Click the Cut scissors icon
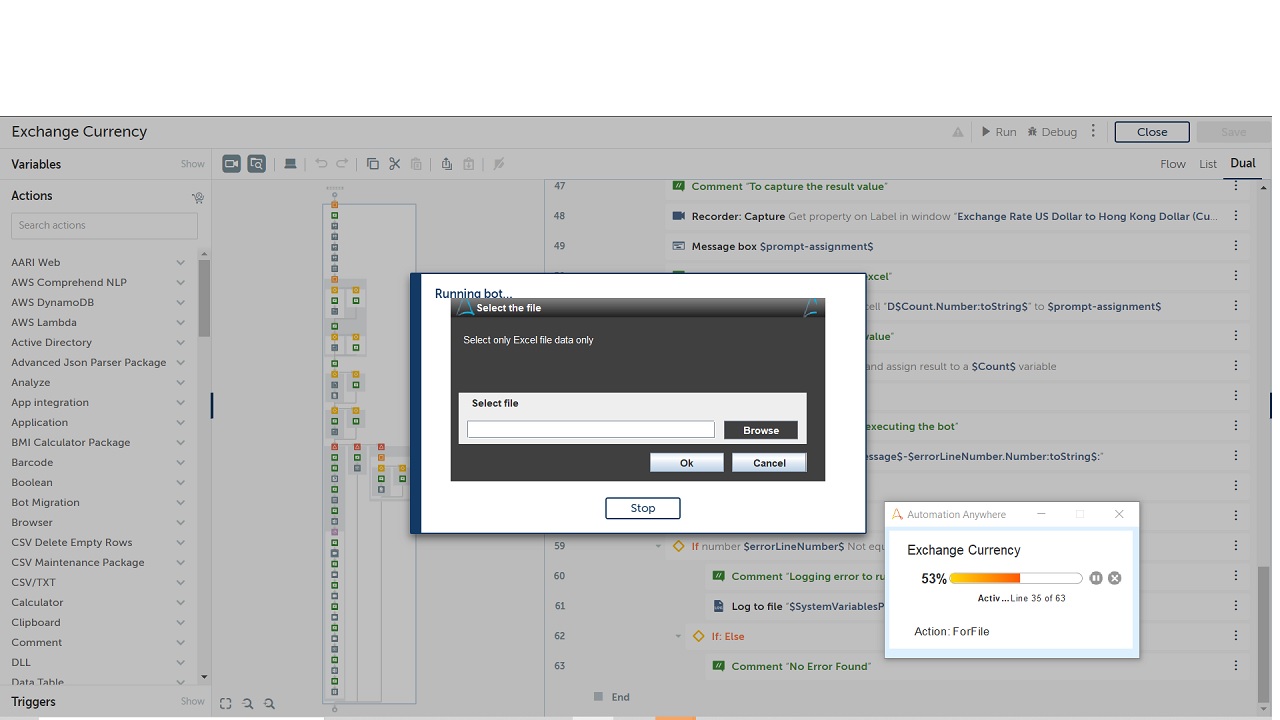Screen dimensions: 1280x720 coord(395,164)
